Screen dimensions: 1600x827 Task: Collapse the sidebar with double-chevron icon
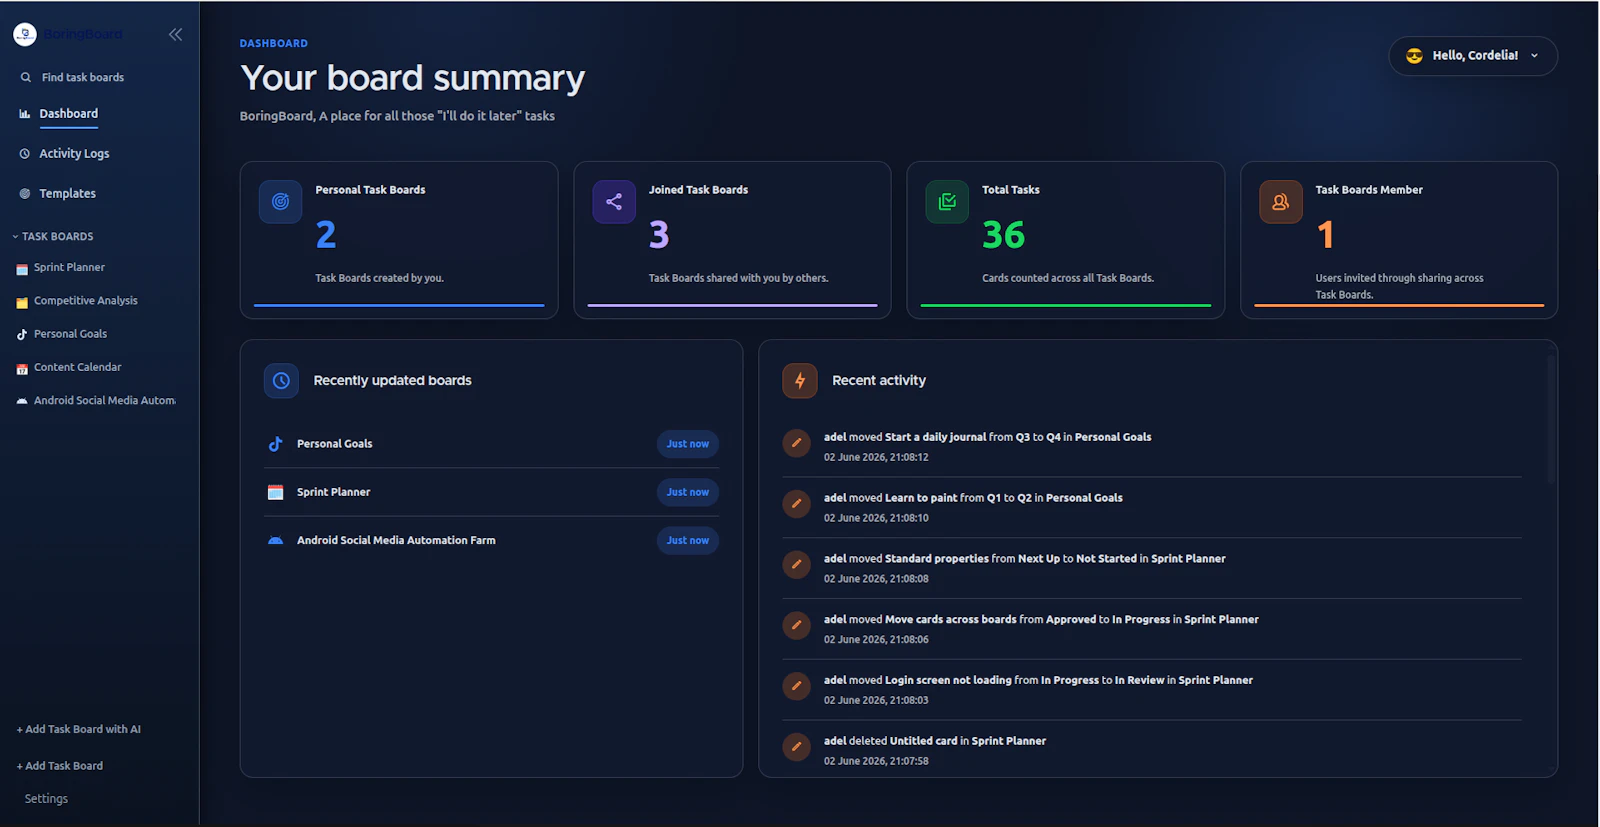(x=175, y=35)
